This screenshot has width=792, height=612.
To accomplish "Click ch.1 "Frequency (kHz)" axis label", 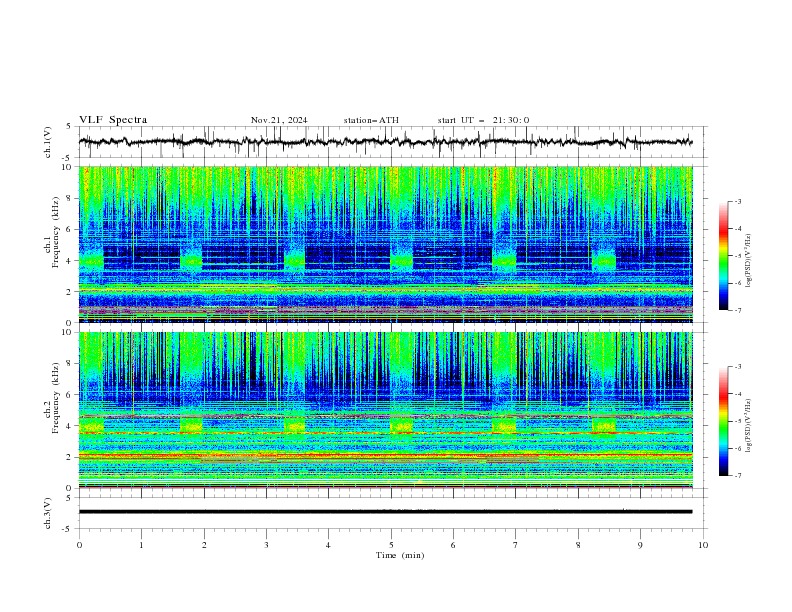I will [x=56, y=232].
